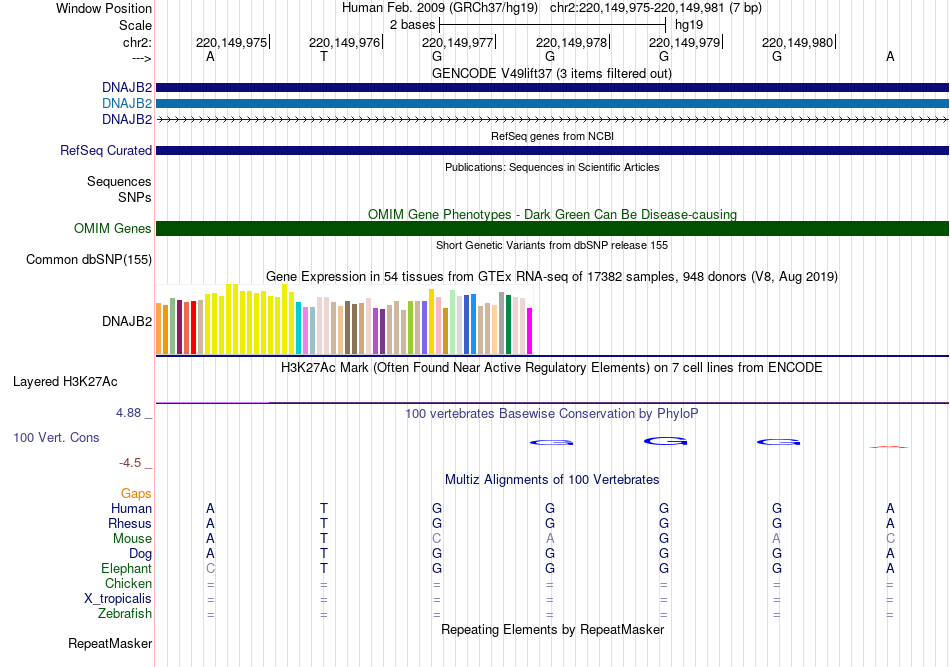Click the Common dbSNP(155) track label
This screenshot has height=667, width=950.
[88, 260]
